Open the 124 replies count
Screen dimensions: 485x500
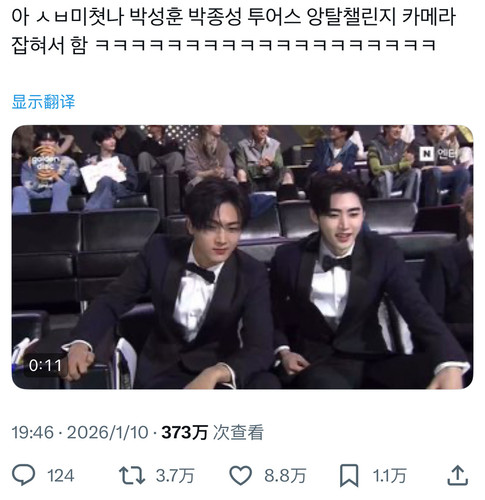(60, 476)
